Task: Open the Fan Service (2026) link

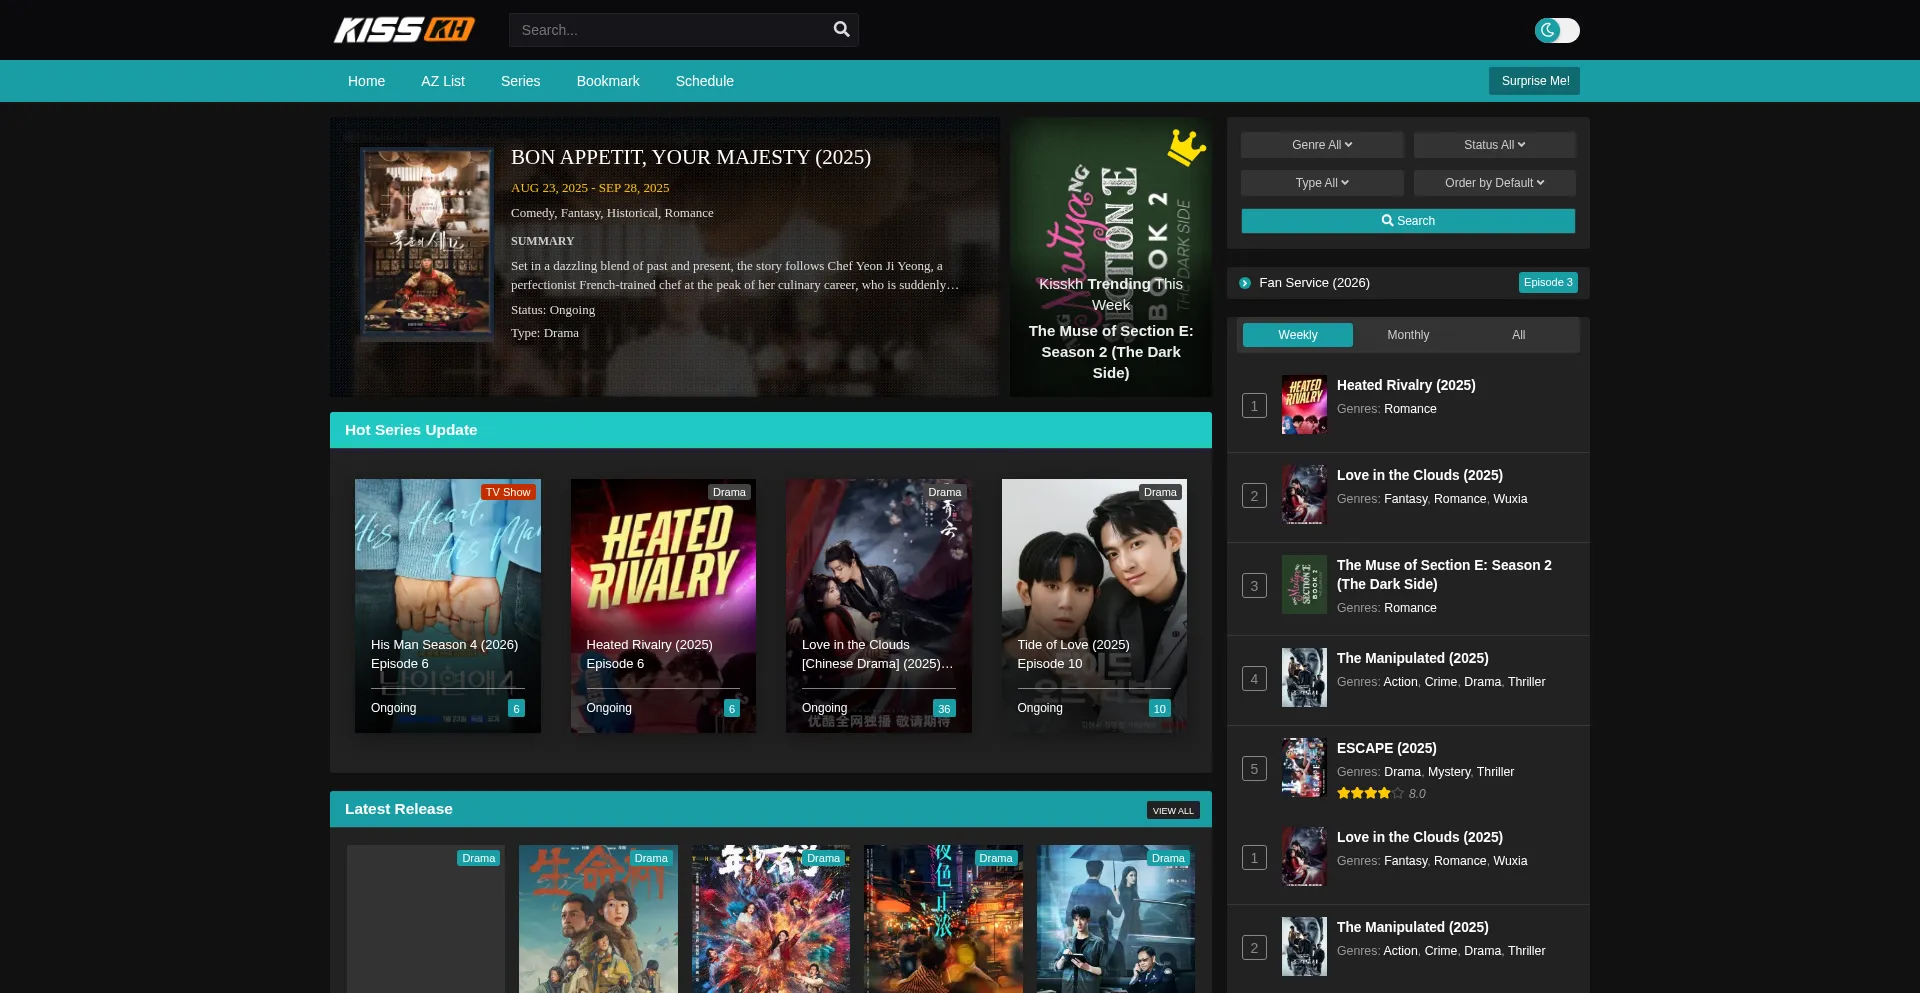Action: (x=1314, y=283)
